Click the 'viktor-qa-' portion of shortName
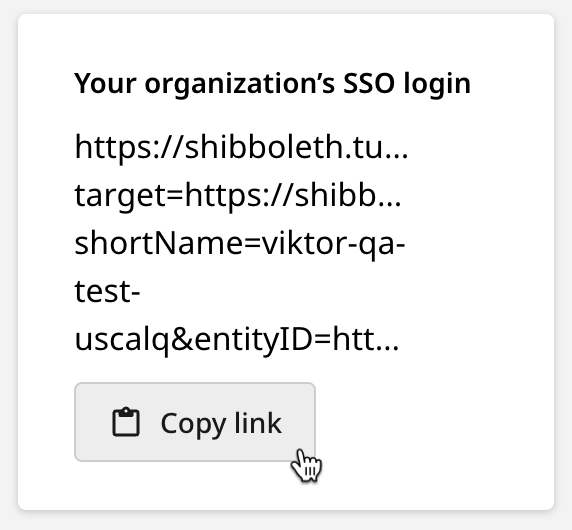Image resolution: width=572 pixels, height=530 pixels. pos(334,244)
